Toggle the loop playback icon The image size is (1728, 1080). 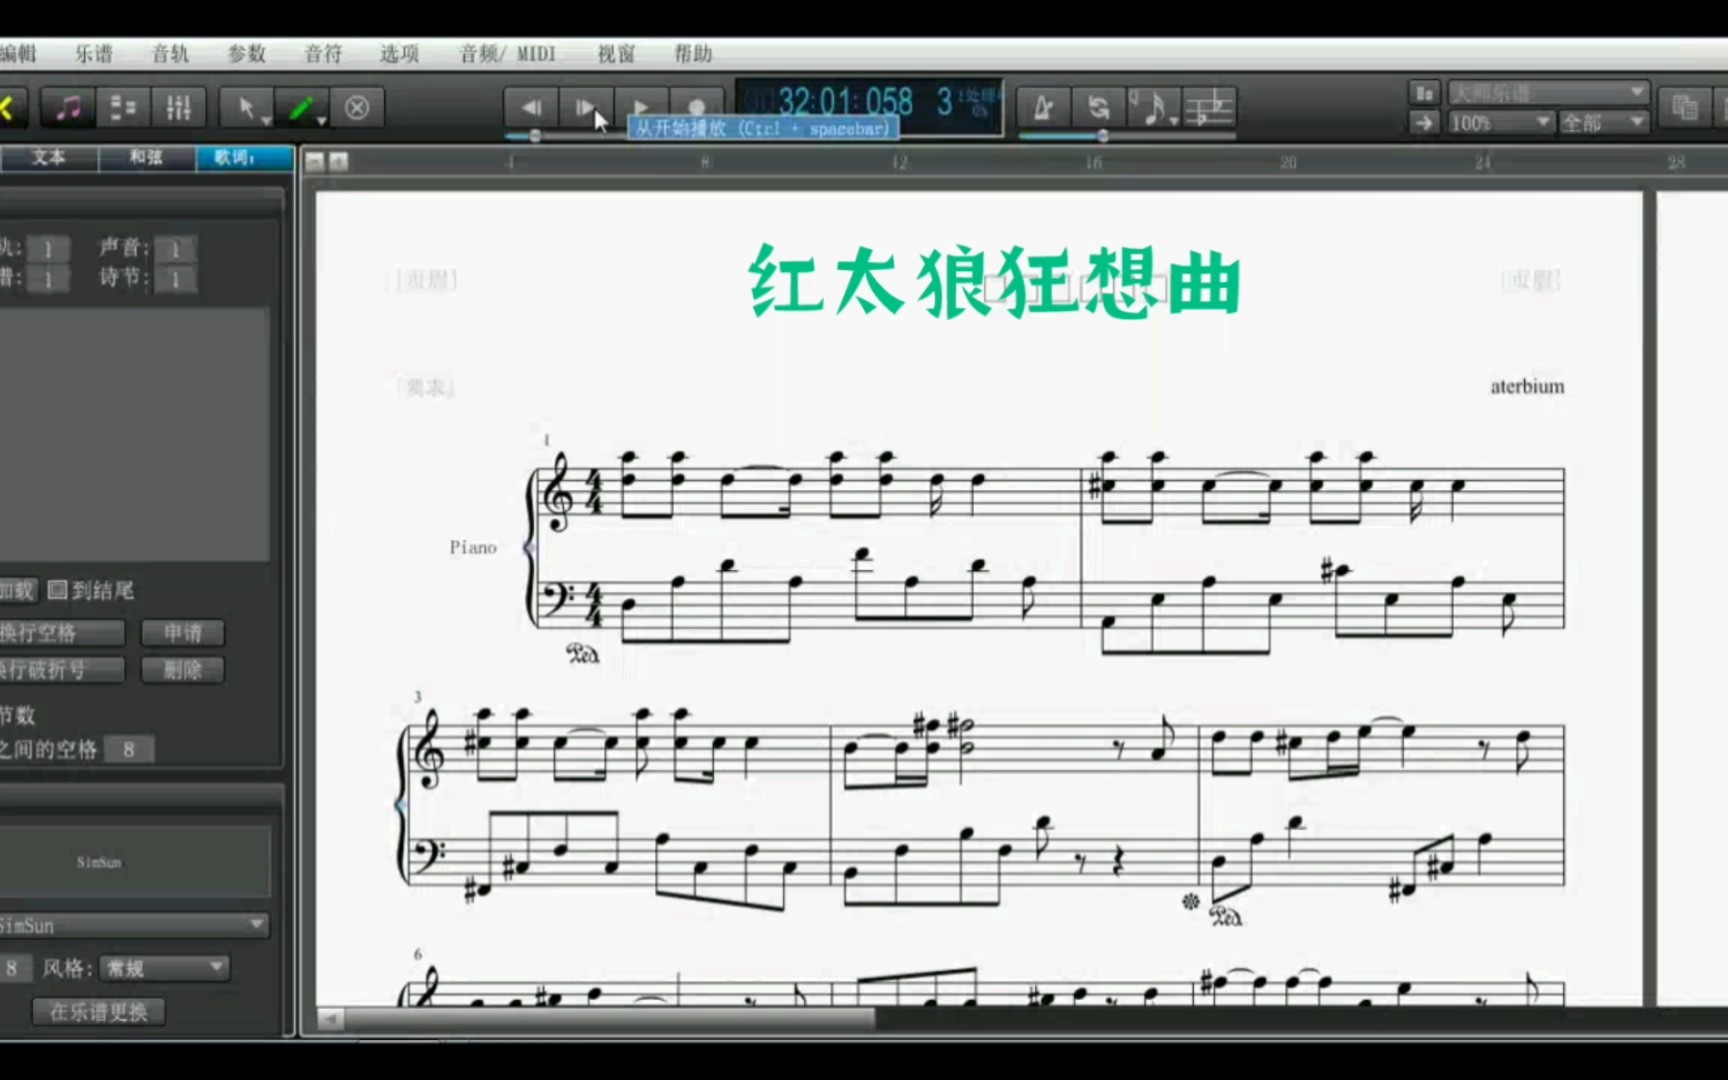pyautogui.click(x=1098, y=107)
